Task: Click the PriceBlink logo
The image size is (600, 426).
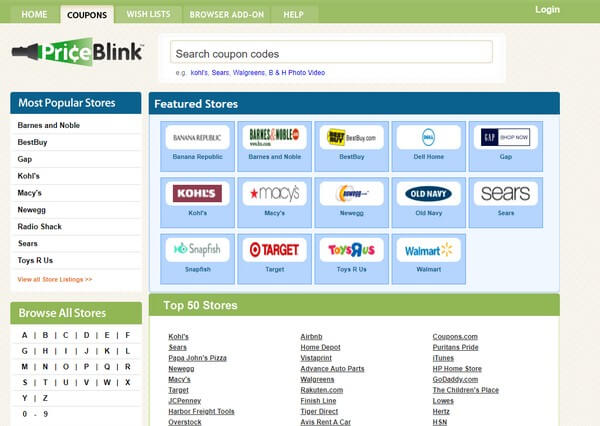Action: coord(78,52)
